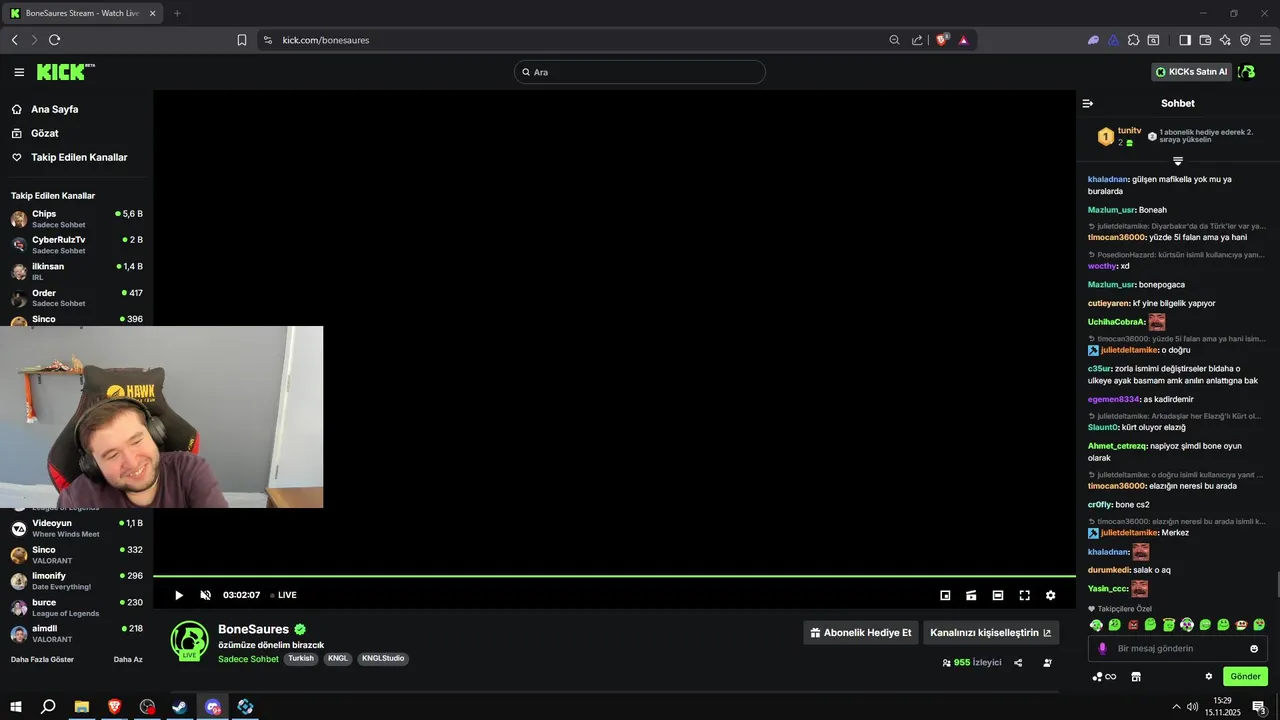Open username tunitv in leaderboard

(1129, 131)
